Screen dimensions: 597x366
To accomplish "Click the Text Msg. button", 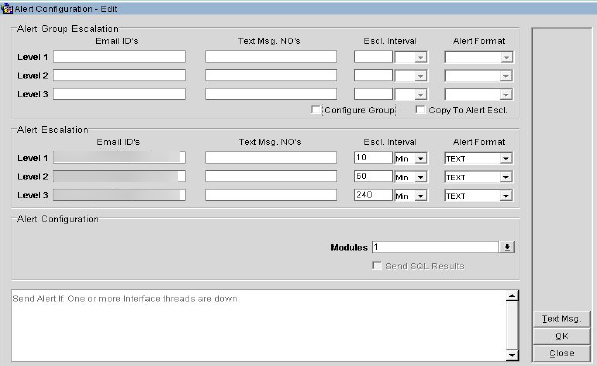I will 562,318.
